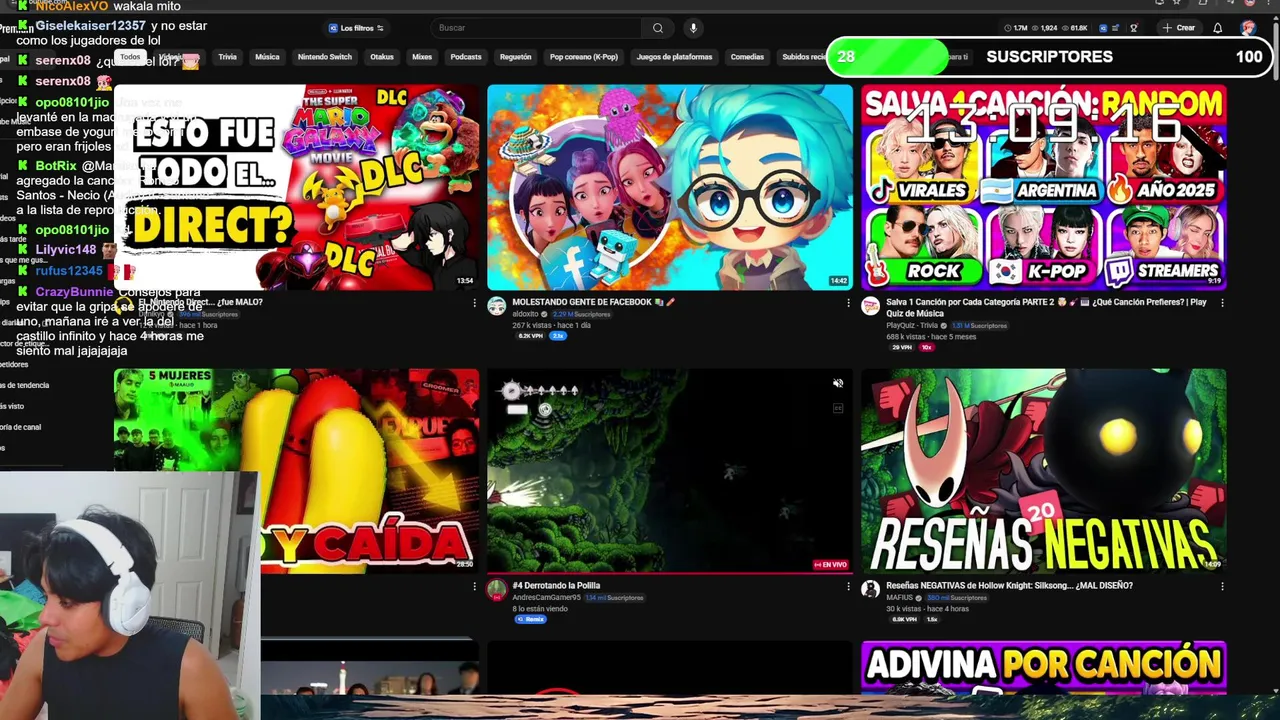Screen dimensions: 1280x720
Task: Activate voice search microphone icon
Action: (693, 28)
